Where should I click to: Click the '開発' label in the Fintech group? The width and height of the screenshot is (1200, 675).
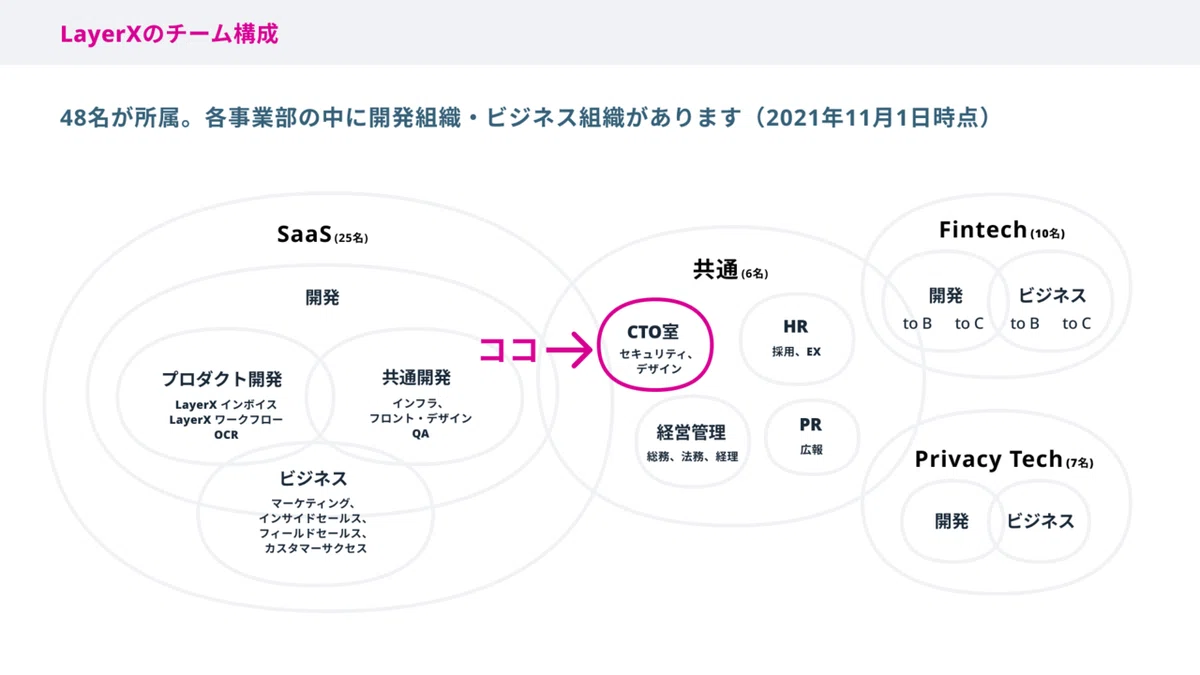point(946,296)
